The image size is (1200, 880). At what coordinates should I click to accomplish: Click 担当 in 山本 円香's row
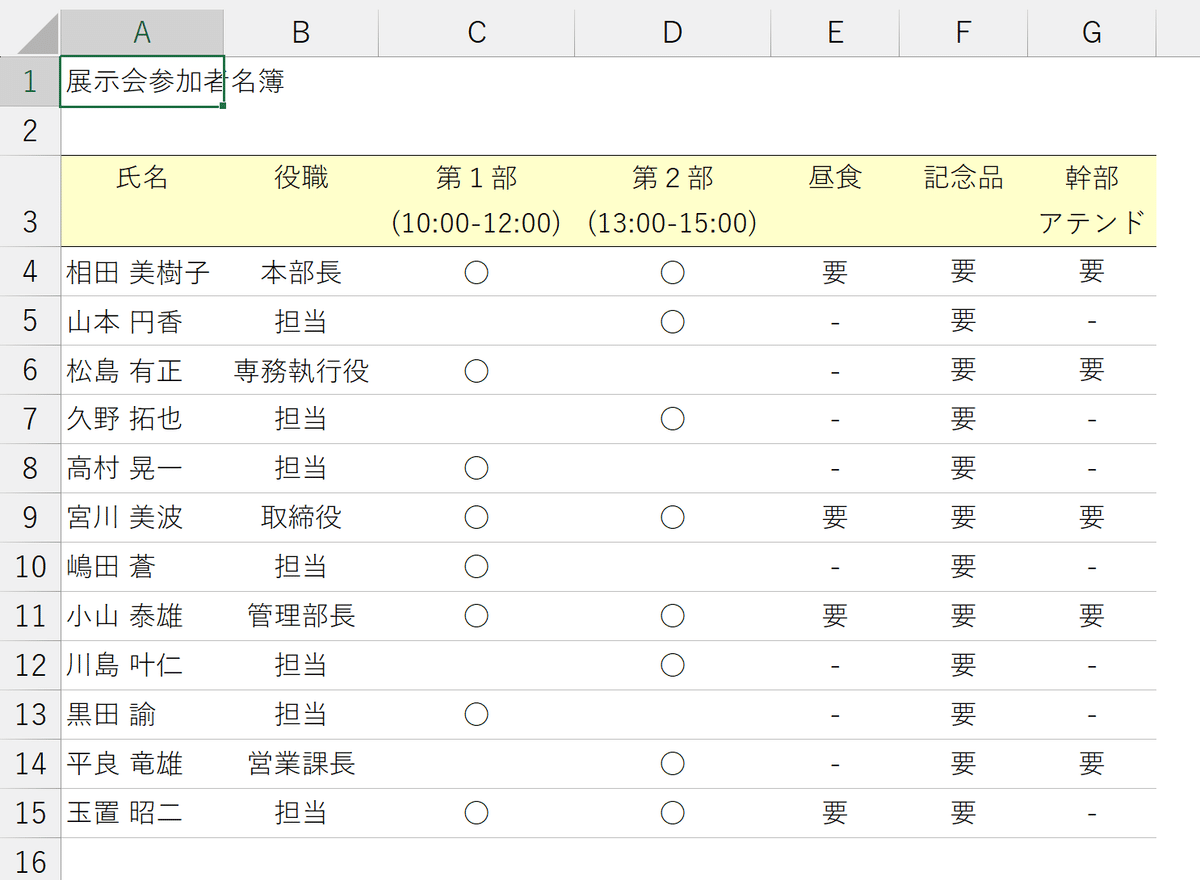click(301, 321)
